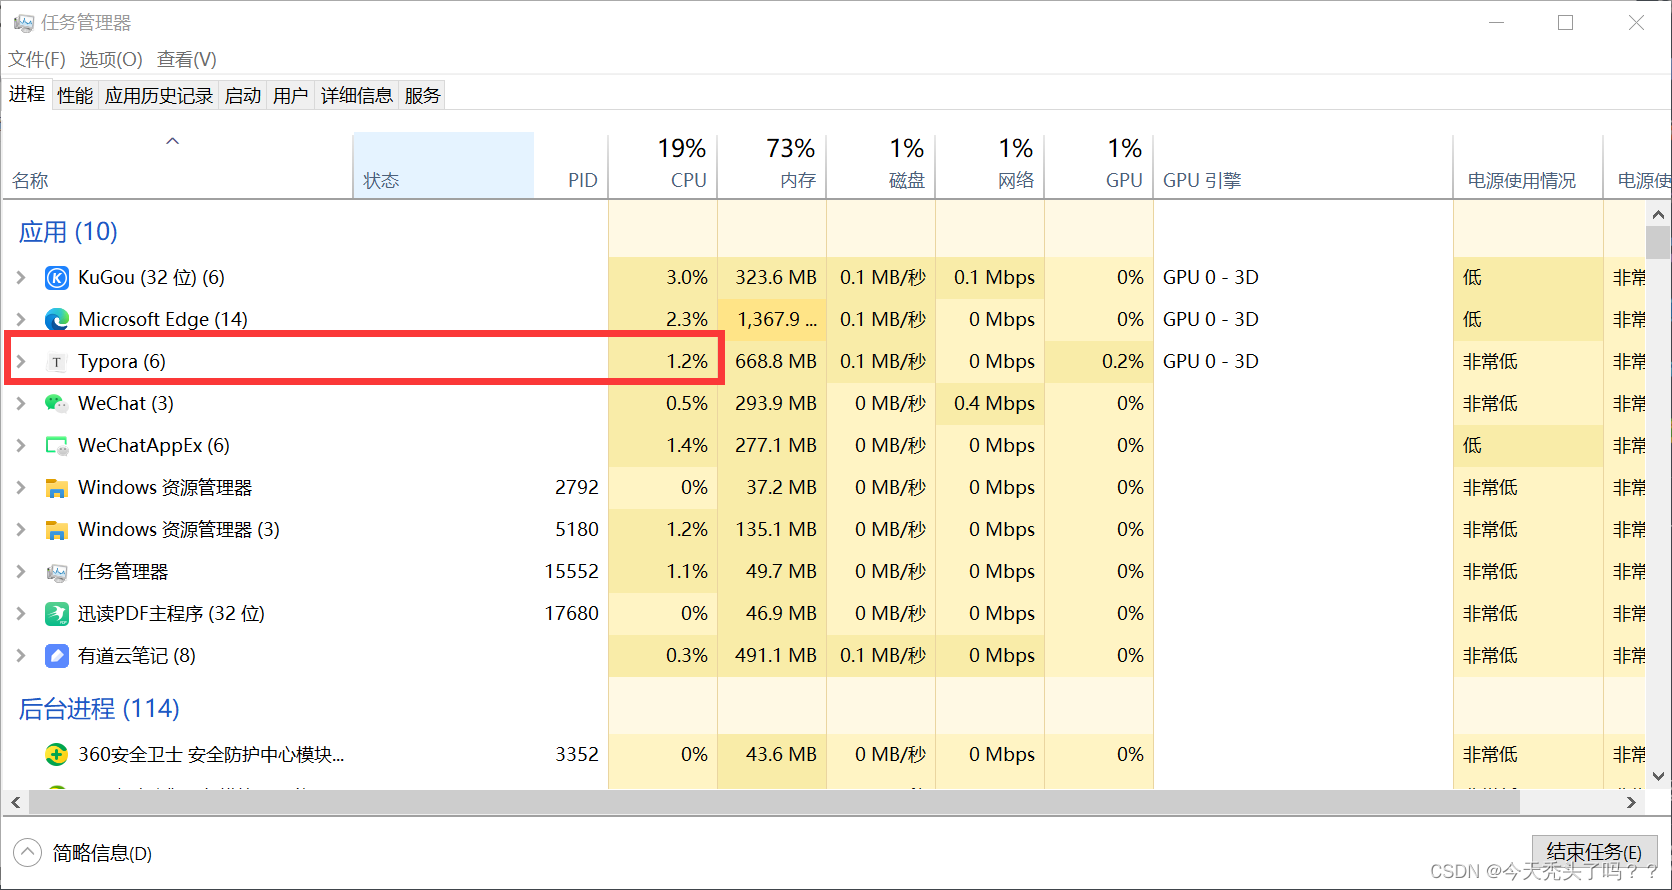
Task: Sort by the GPU percentage column header
Action: pos(1099,166)
